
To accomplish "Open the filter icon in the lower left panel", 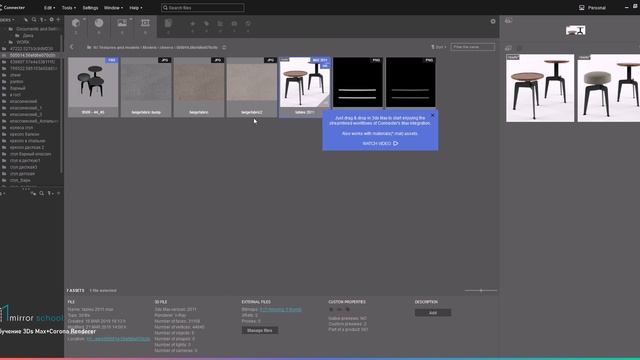I will tap(50, 193).
